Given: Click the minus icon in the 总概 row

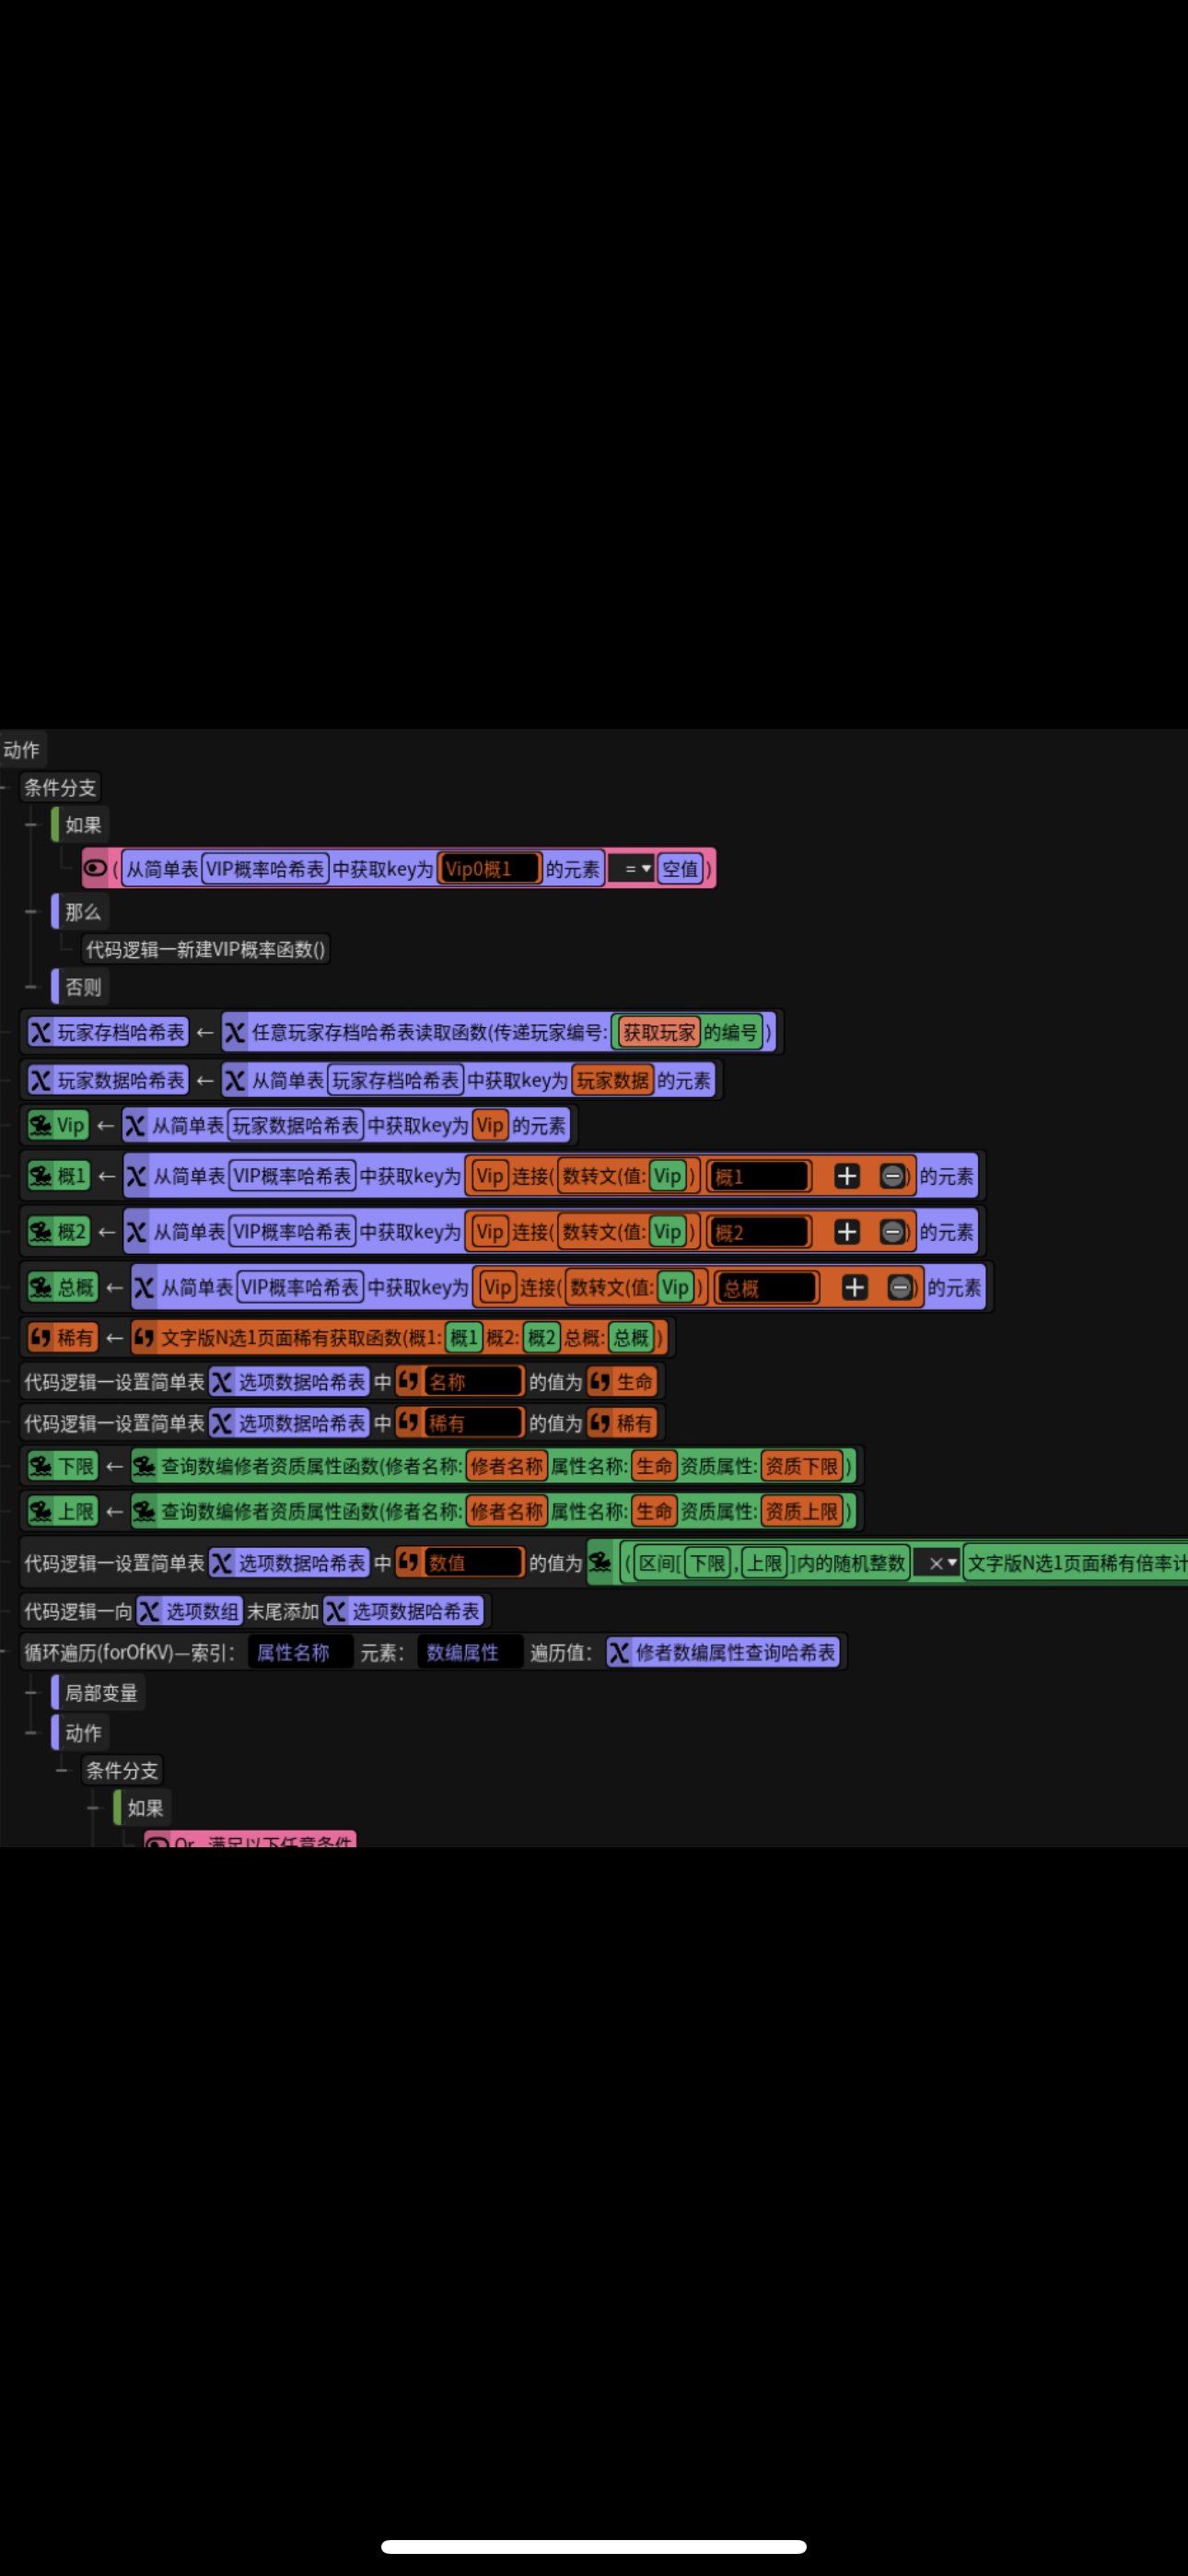Looking at the screenshot, I should (x=900, y=1288).
